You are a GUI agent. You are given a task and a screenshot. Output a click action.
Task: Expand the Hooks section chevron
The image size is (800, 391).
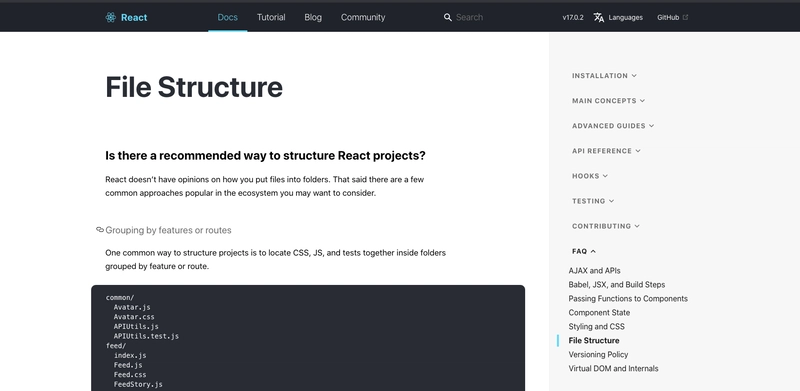click(x=605, y=176)
